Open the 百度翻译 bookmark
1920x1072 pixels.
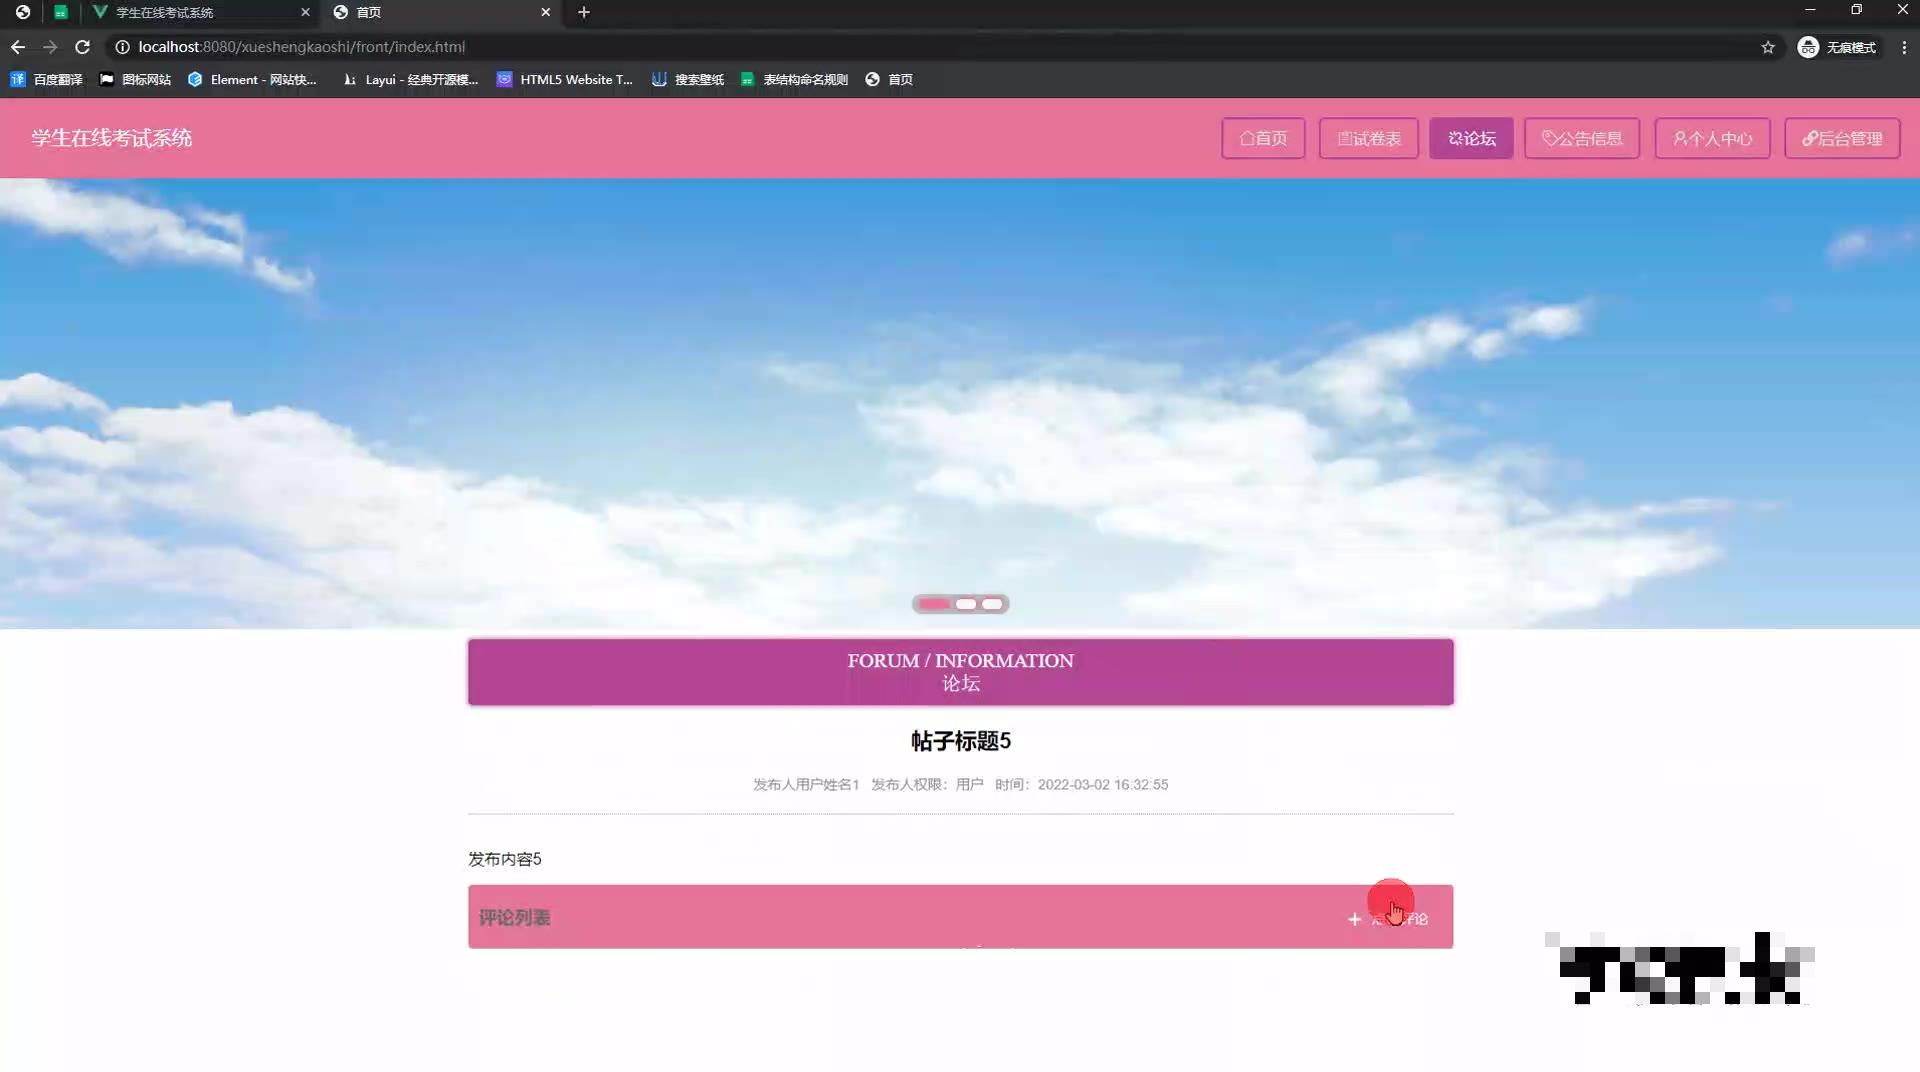(x=45, y=79)
